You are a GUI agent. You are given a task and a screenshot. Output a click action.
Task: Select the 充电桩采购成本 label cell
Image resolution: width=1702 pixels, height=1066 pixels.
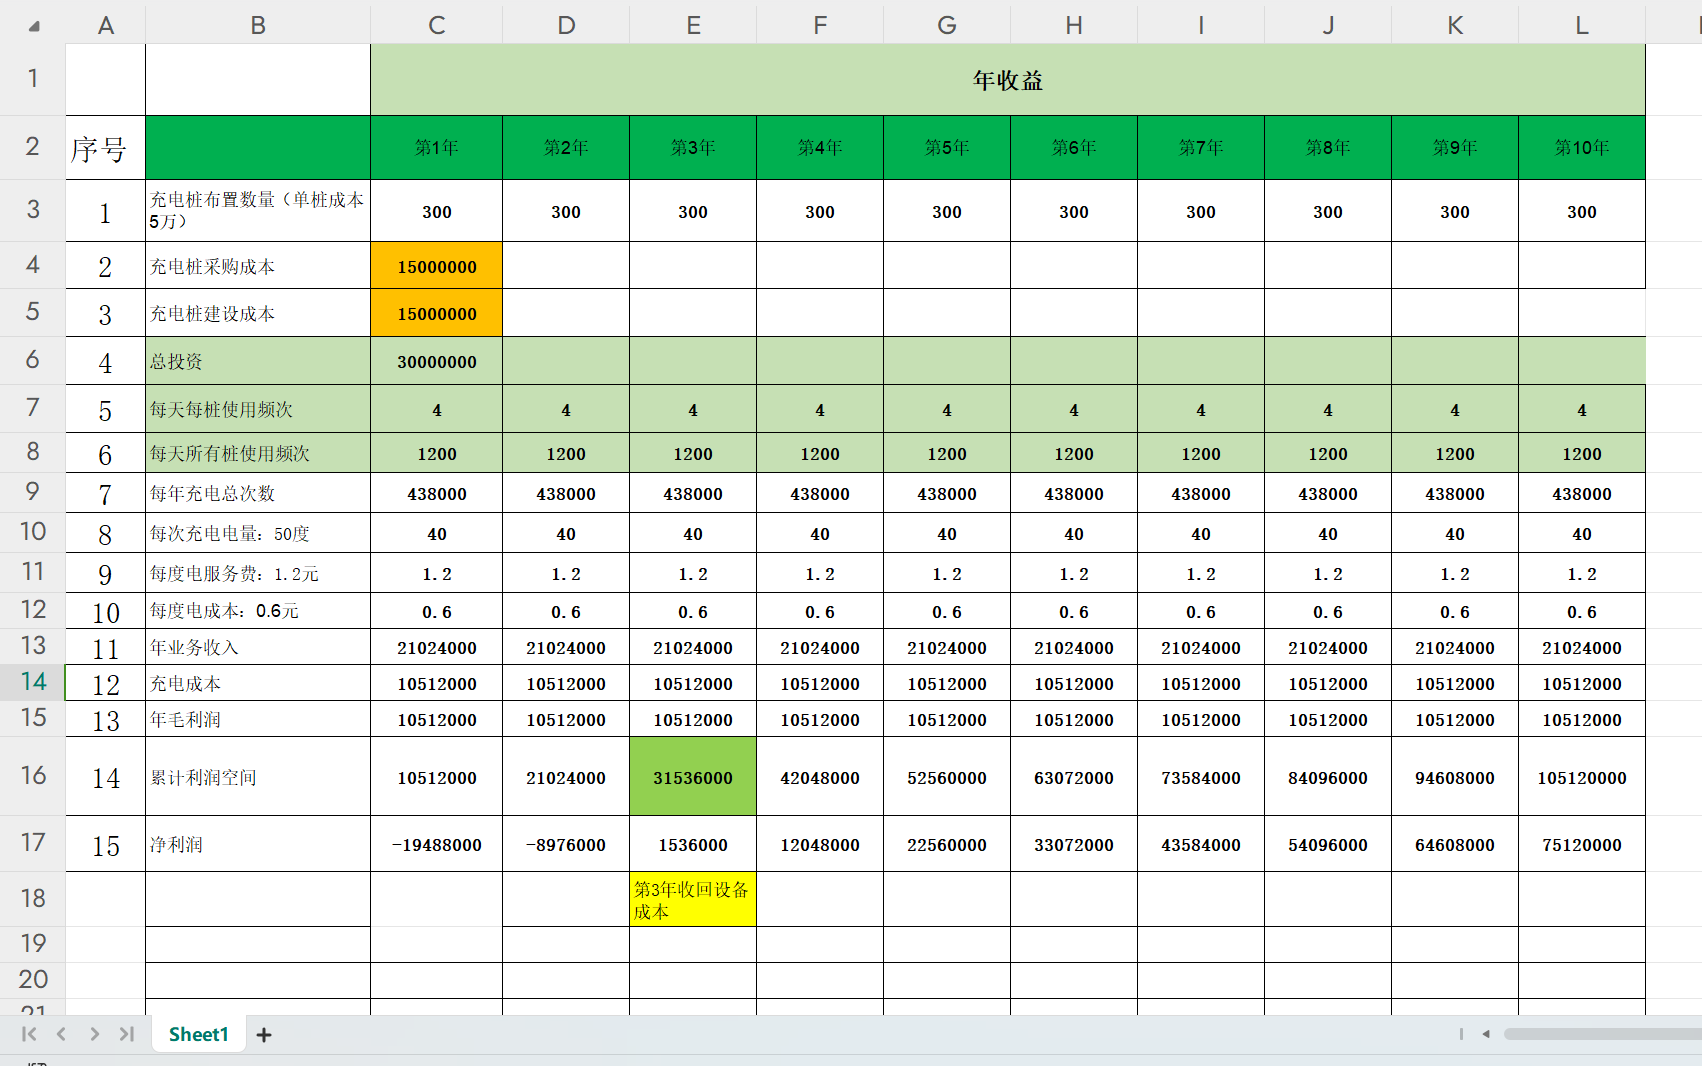point(258,266)
